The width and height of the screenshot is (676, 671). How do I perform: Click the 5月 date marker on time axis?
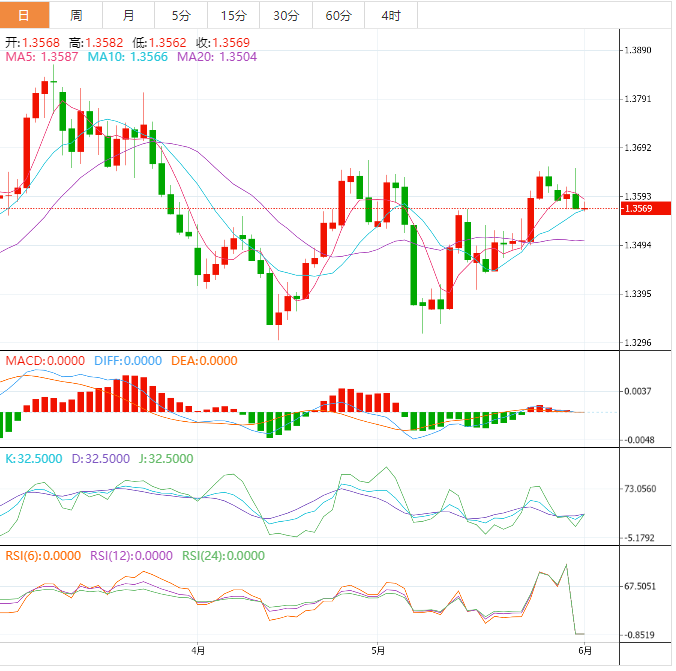click(377, 648)
